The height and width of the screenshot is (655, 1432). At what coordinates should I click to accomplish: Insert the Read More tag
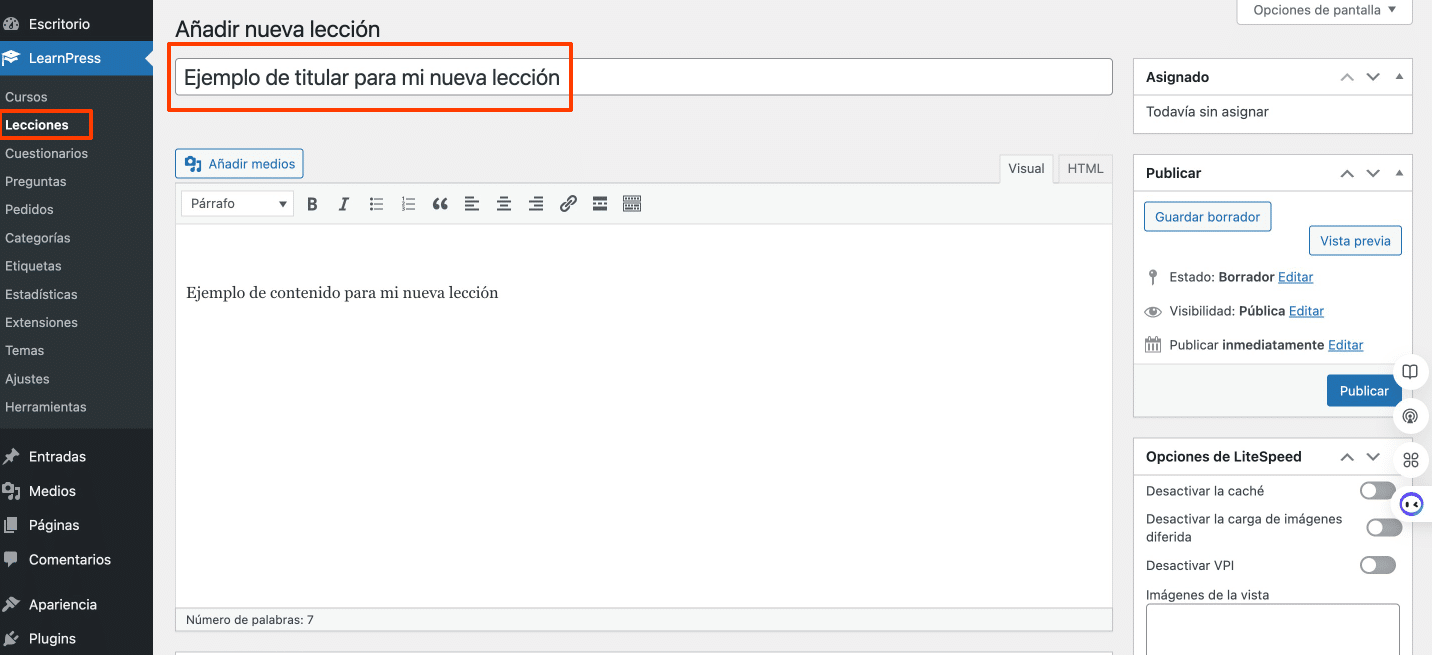(600, 204)
